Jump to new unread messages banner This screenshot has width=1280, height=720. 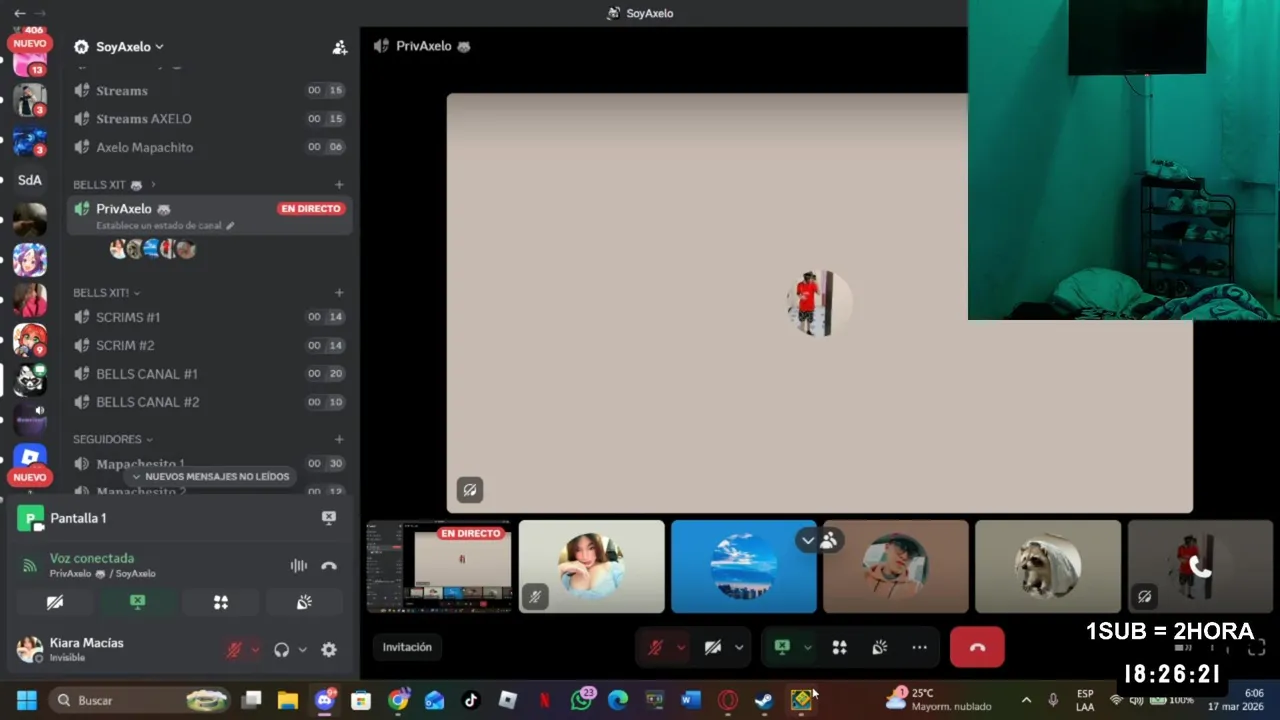[x=210, y=477]
